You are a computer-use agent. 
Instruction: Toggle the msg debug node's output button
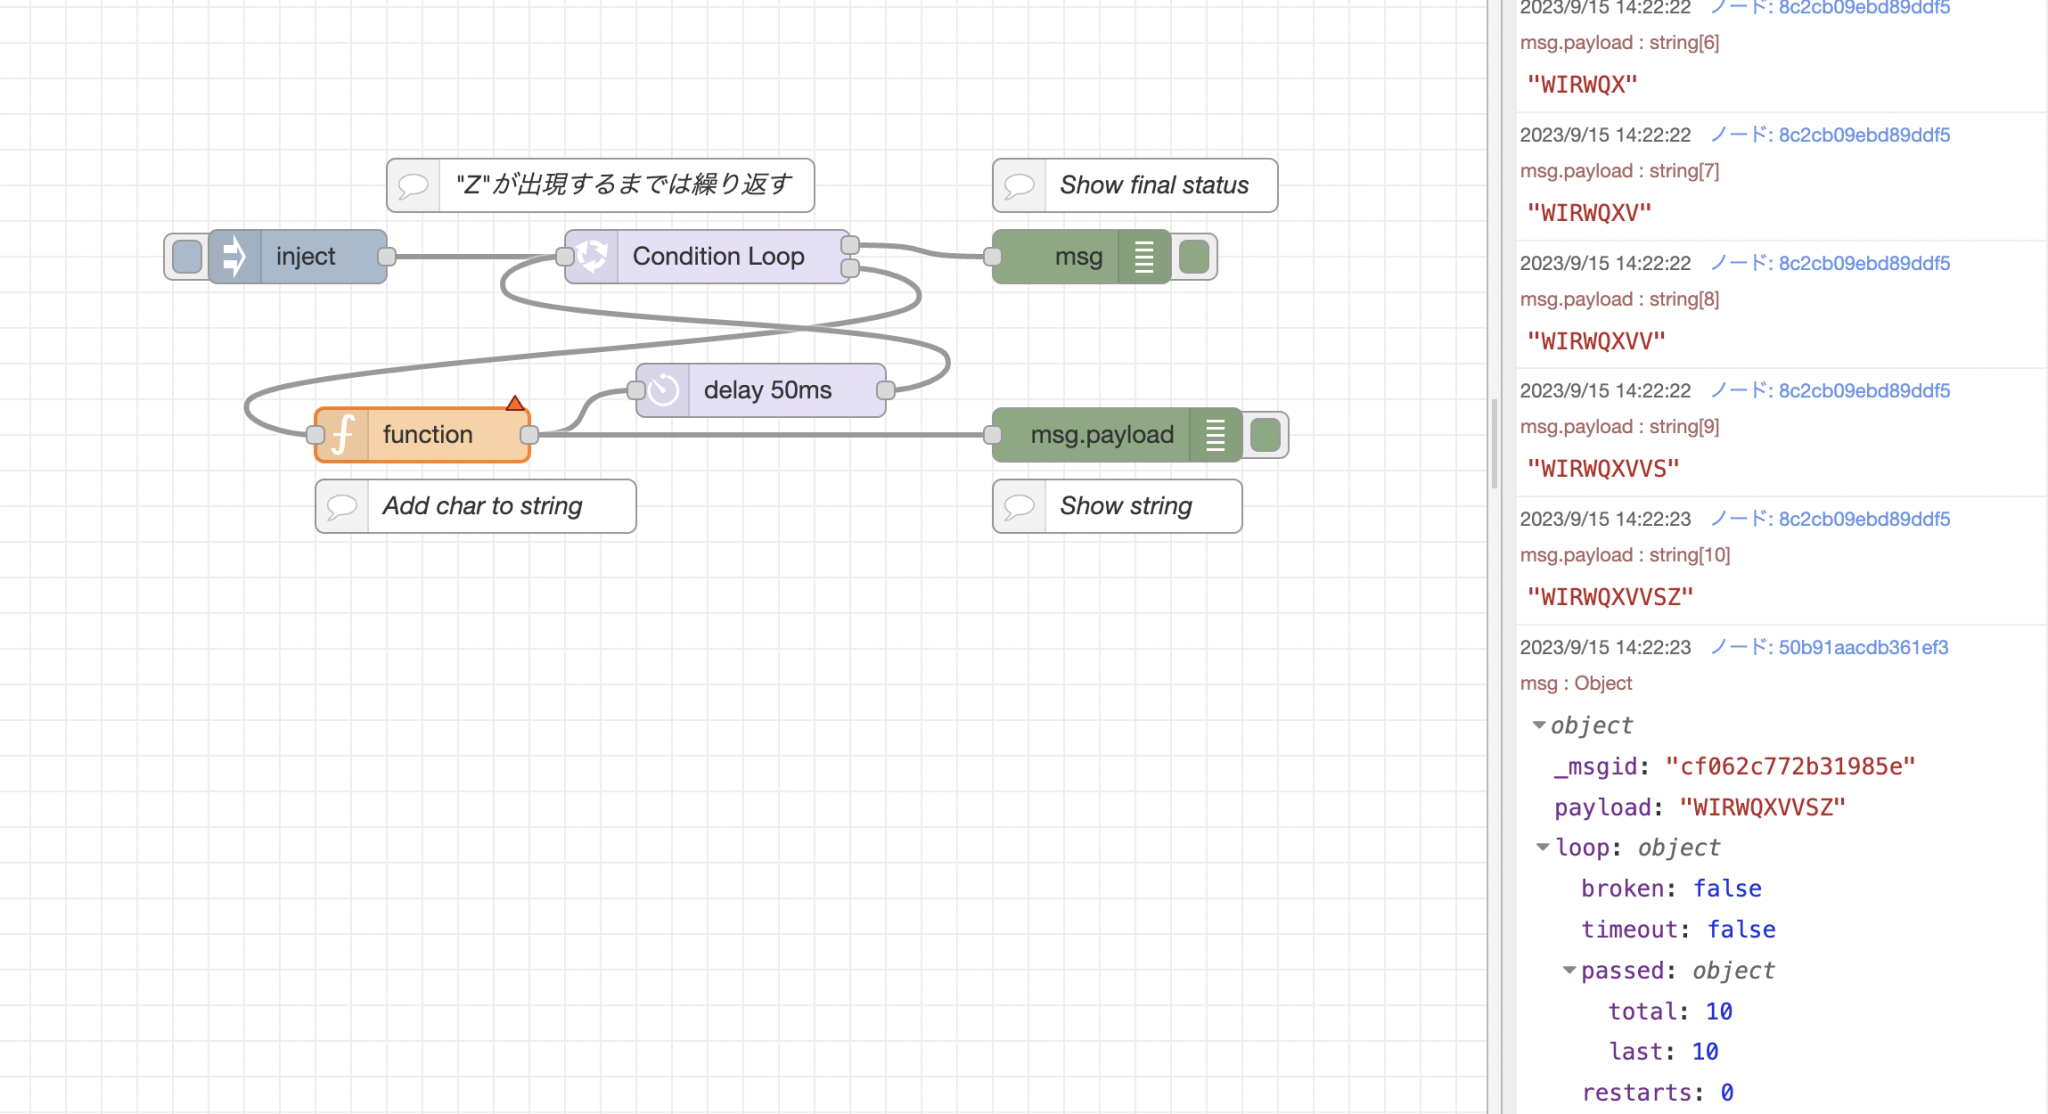[x=1194, y=257]
